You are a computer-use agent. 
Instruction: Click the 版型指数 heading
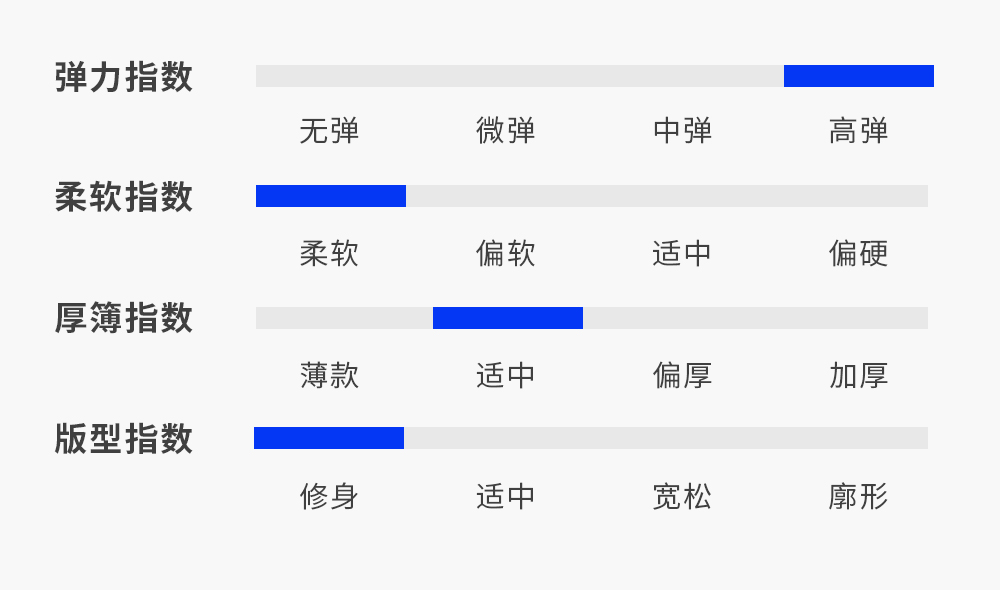pos(124,439)
